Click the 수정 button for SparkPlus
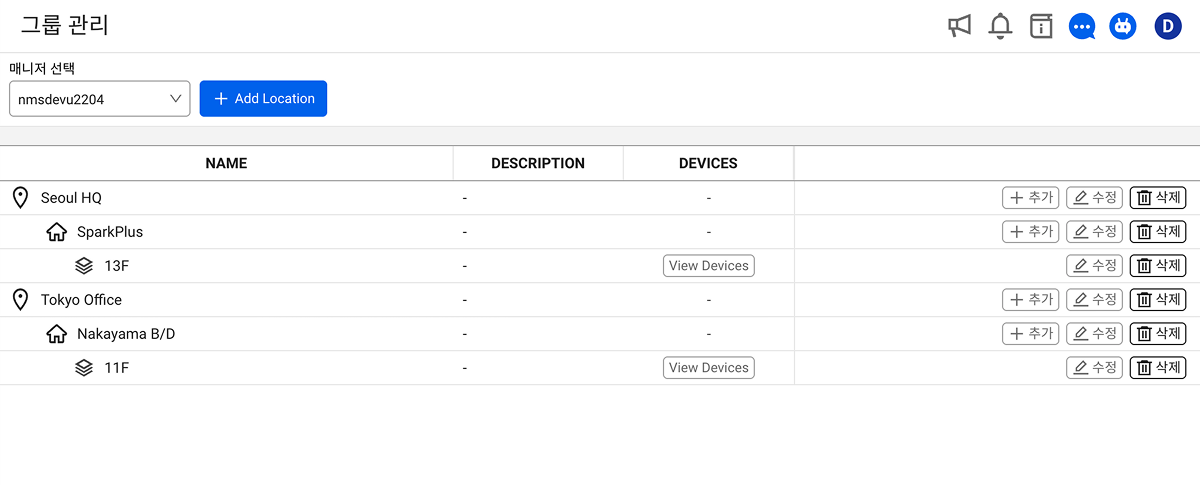The height and width of the screenshot is (485, 1200). (x=1094, y=232)
